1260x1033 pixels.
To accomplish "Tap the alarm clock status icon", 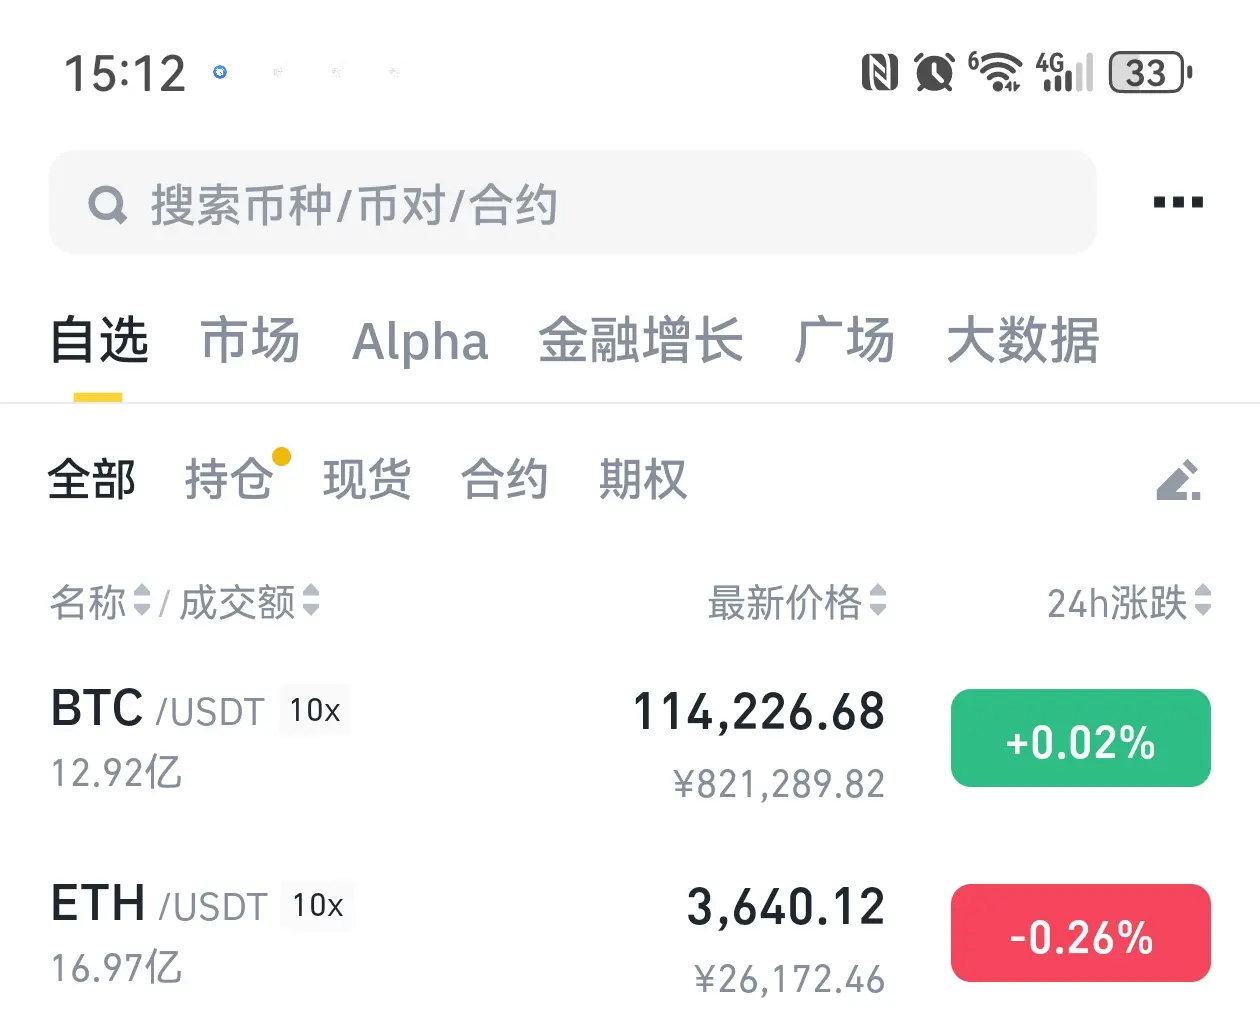I will [935, 73].
